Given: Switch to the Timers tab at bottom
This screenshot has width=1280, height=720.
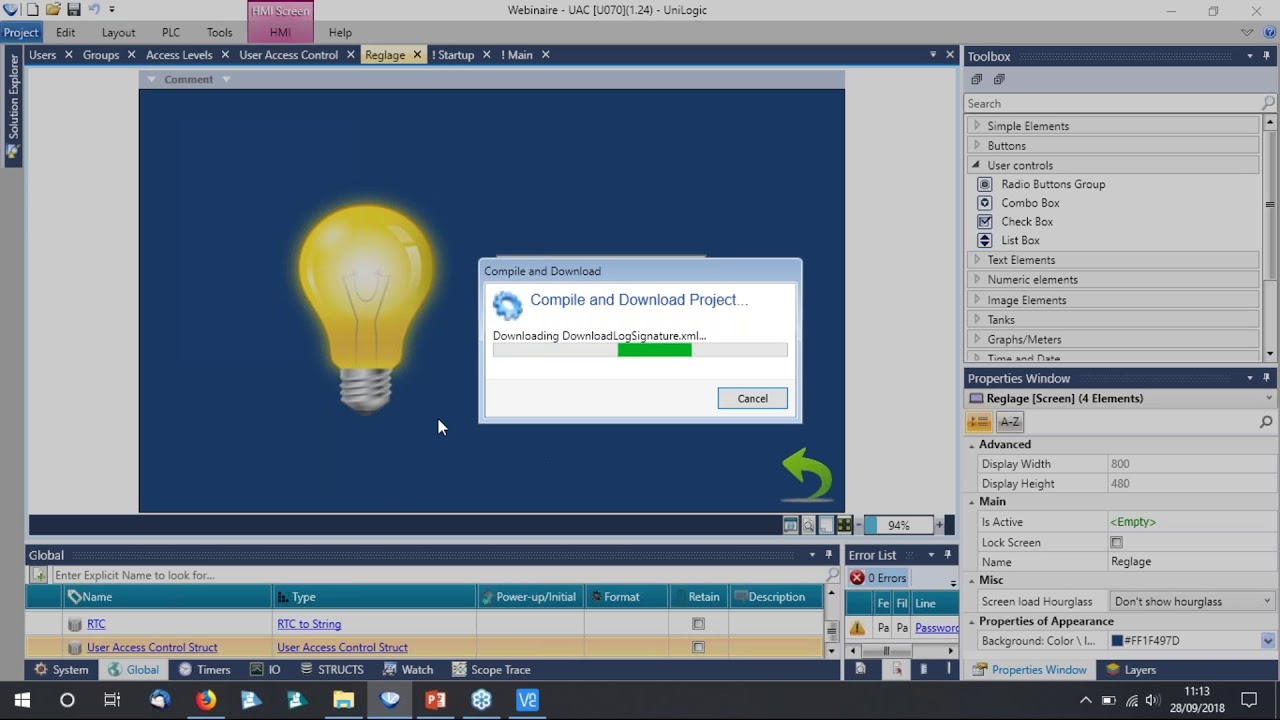Looking at the screenshot, I should (204, 670).
